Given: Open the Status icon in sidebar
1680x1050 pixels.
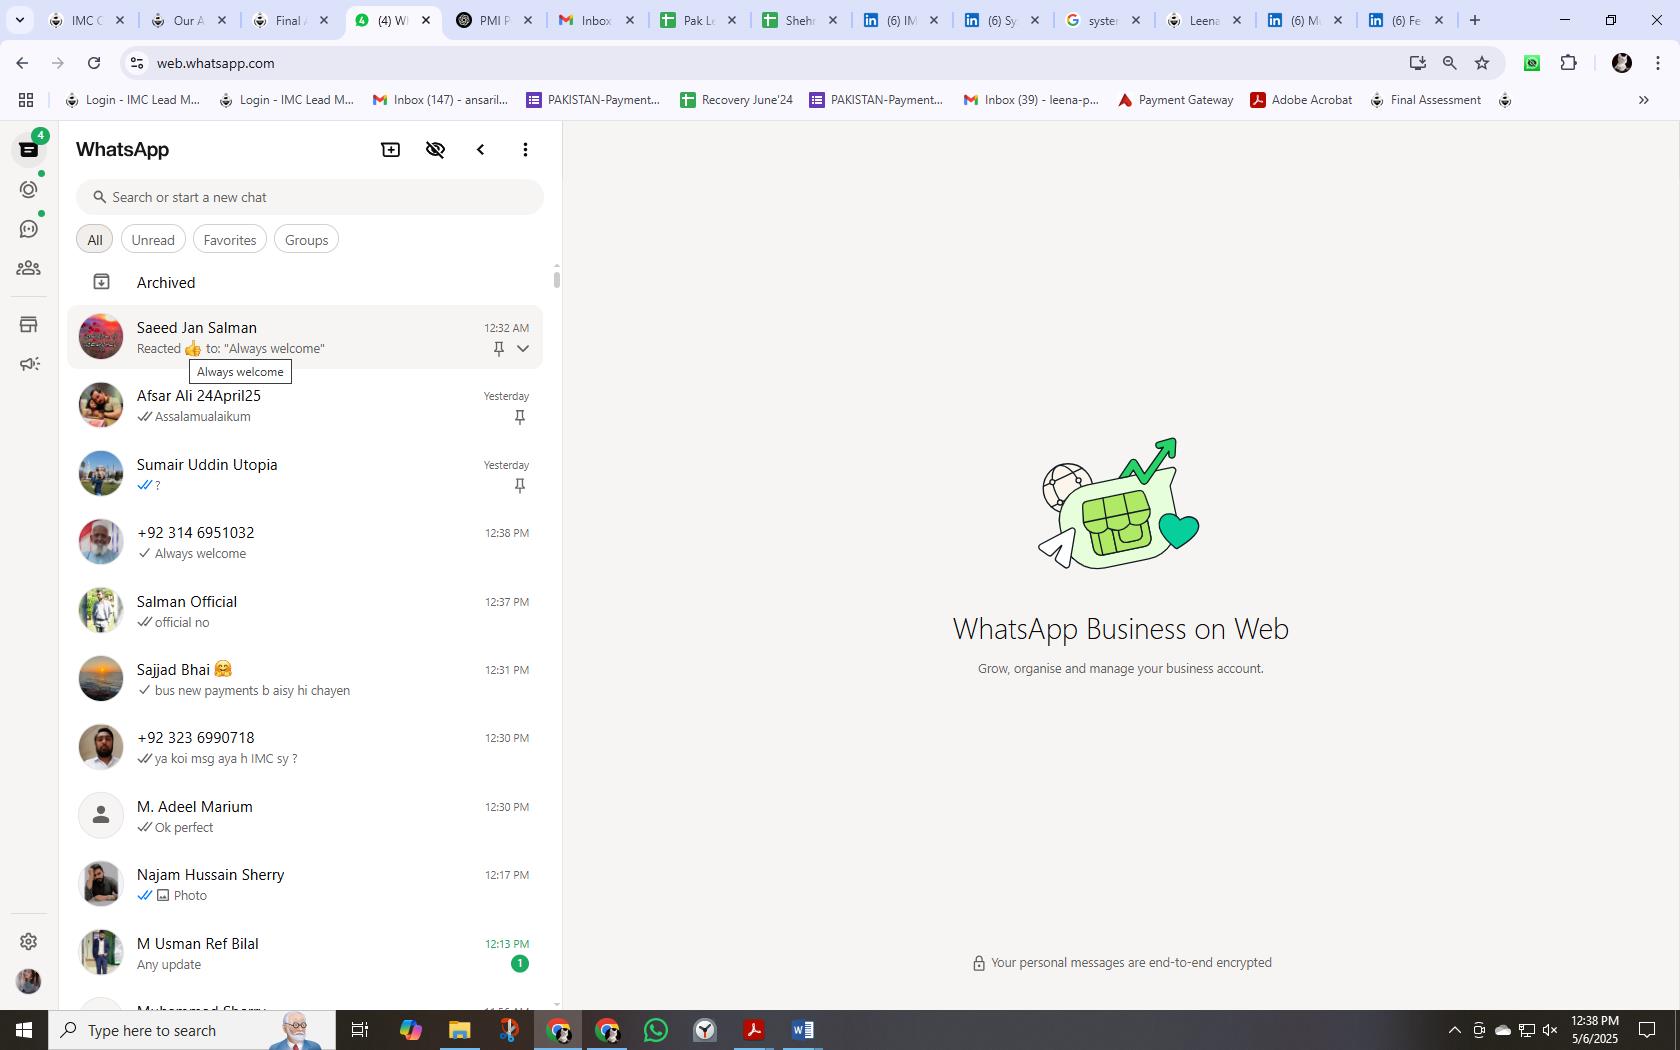Looking at the screenshot, I should [x=29, y=189].
